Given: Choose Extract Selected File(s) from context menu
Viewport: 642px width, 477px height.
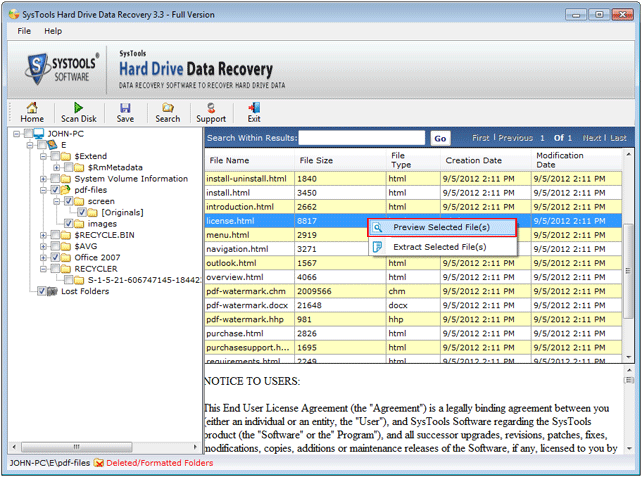Looking at the screenshot, I should [x=442, y=247].
